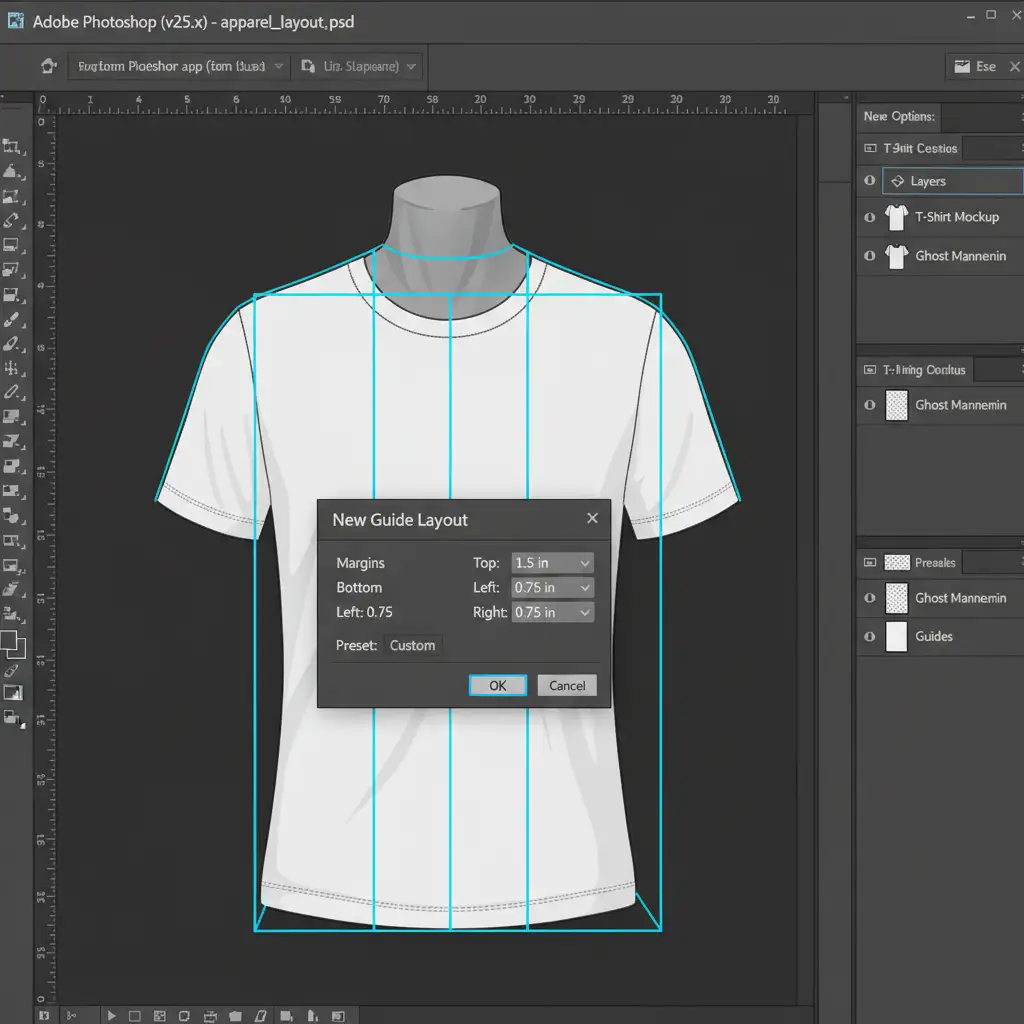Click the folder icon in bottom status bar

(x=235, y=1016)
